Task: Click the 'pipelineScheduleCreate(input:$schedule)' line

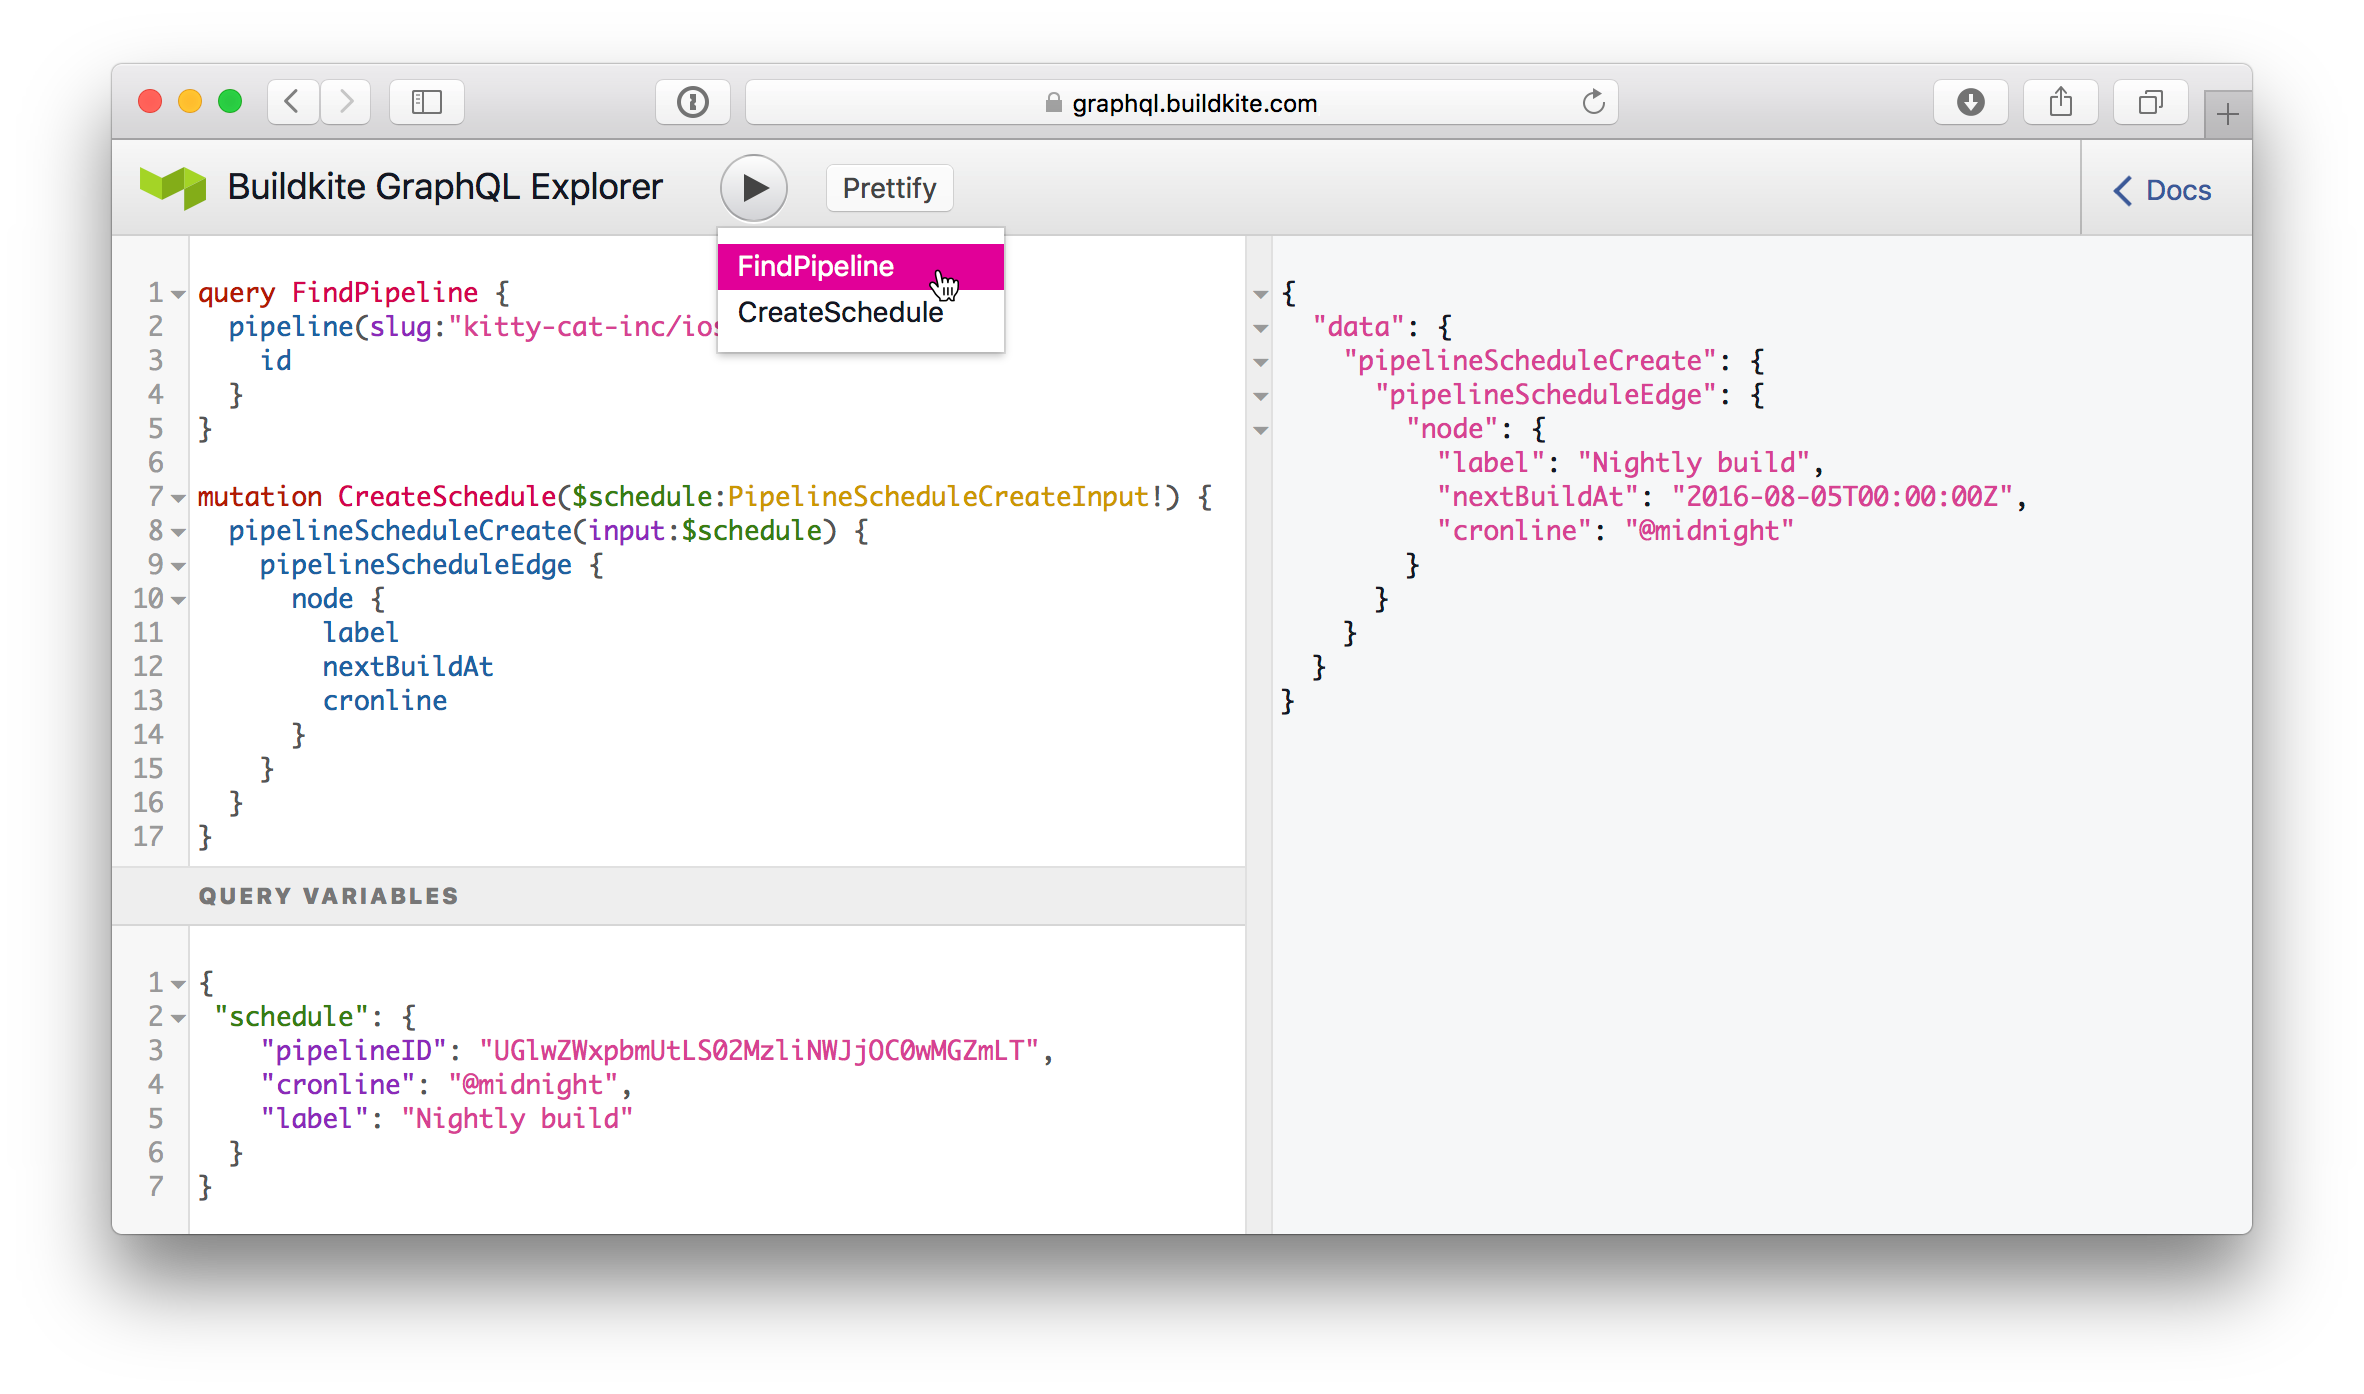Action: coord(549,530)
